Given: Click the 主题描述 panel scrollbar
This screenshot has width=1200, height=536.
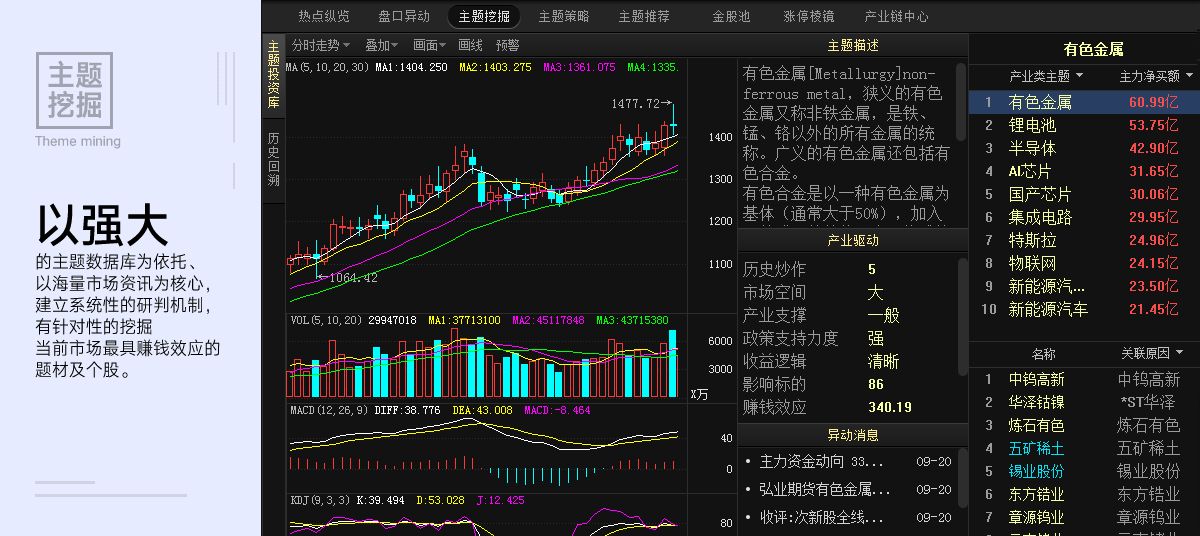Looking at the screenshot, I should click(x=961, y=100).
